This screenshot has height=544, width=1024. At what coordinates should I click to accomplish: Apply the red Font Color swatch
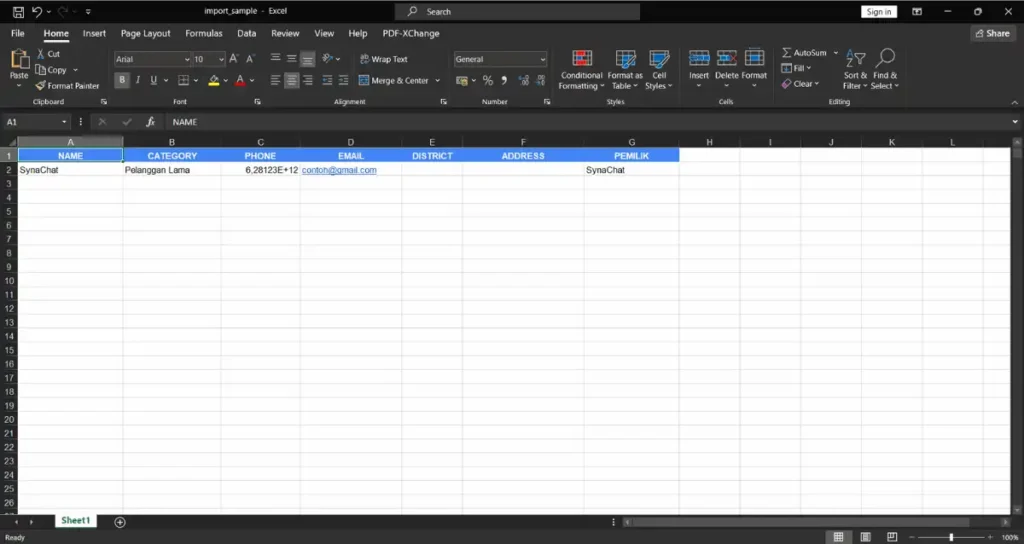(x=240, y=80)
